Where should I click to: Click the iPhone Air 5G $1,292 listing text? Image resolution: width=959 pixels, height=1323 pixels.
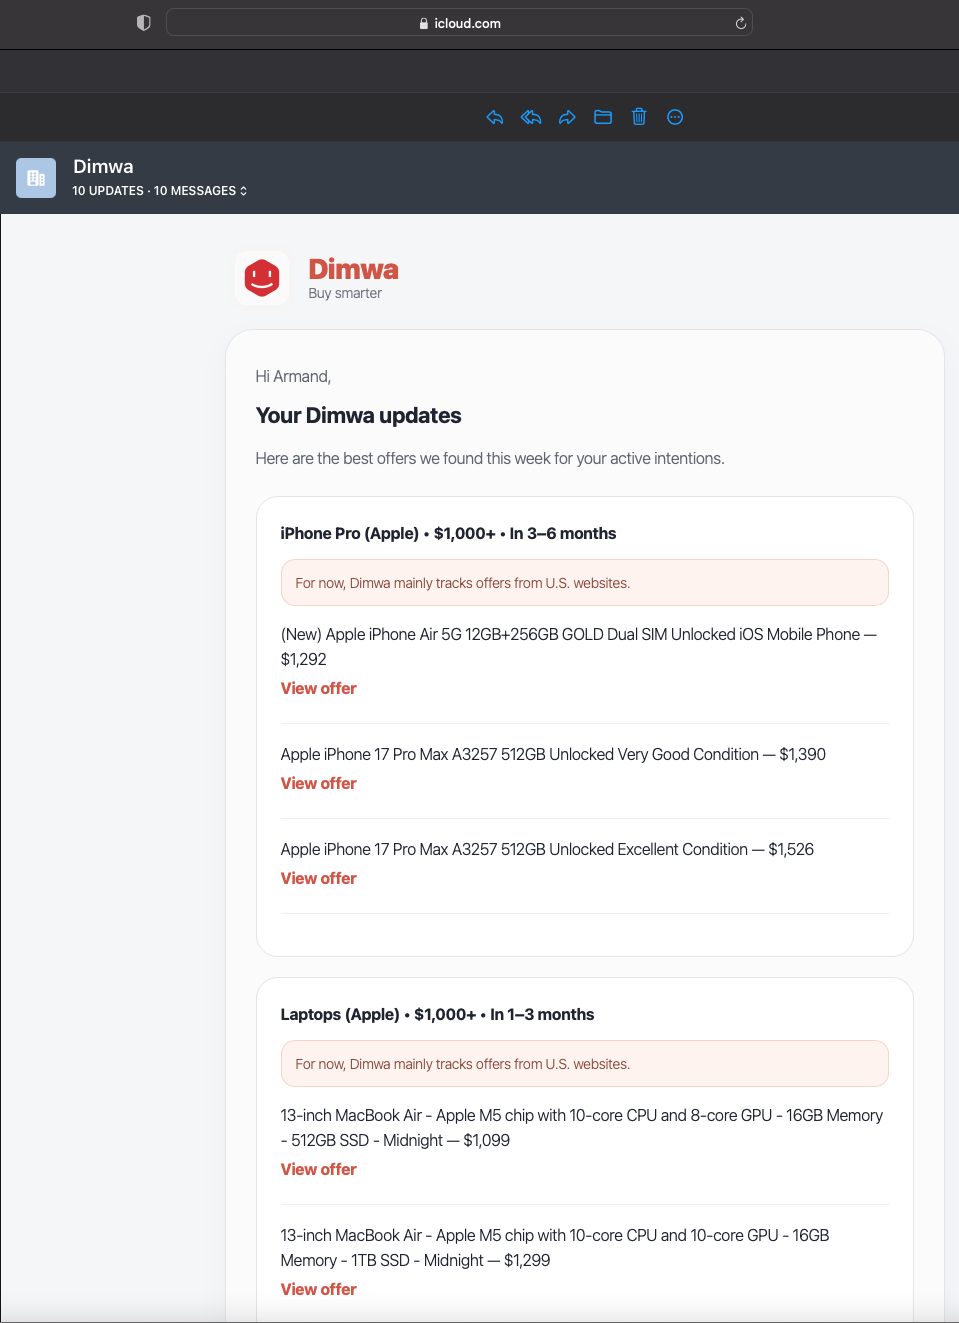579,647
